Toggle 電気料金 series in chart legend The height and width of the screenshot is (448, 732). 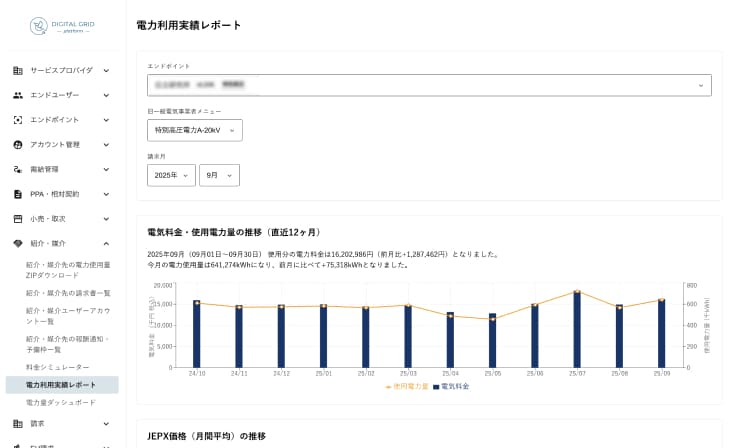pyautogui.click(x=451, y=386)
